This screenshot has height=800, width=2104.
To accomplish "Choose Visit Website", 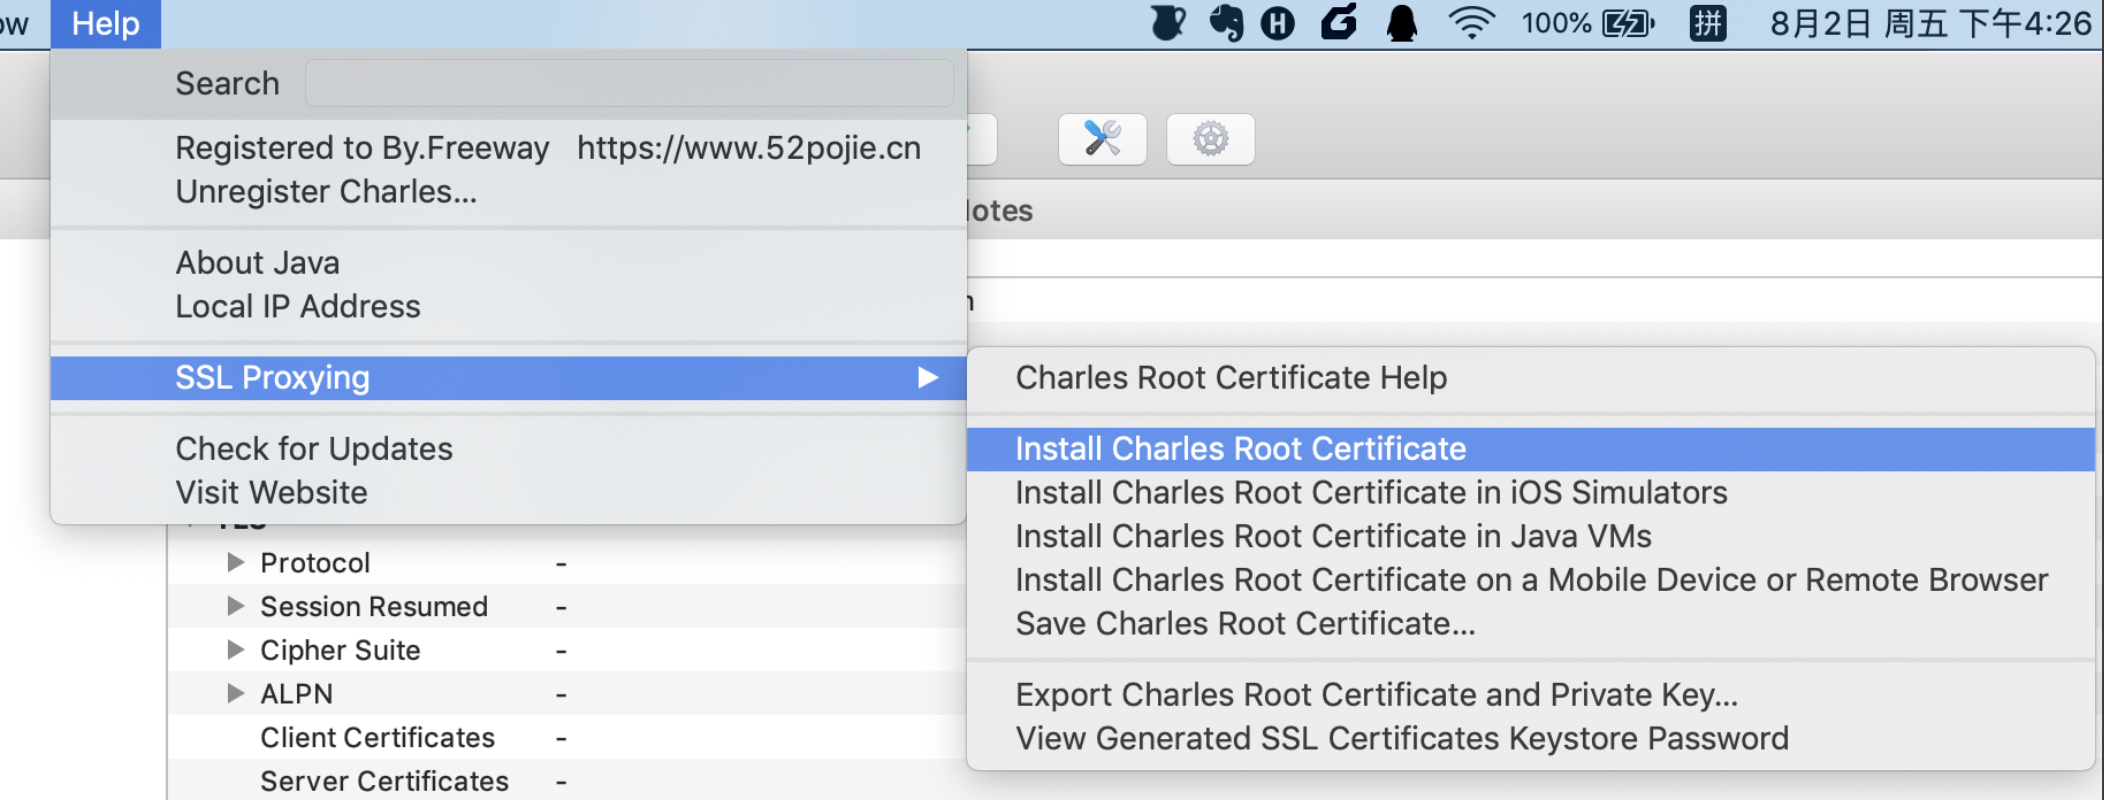I will [508, 493].
